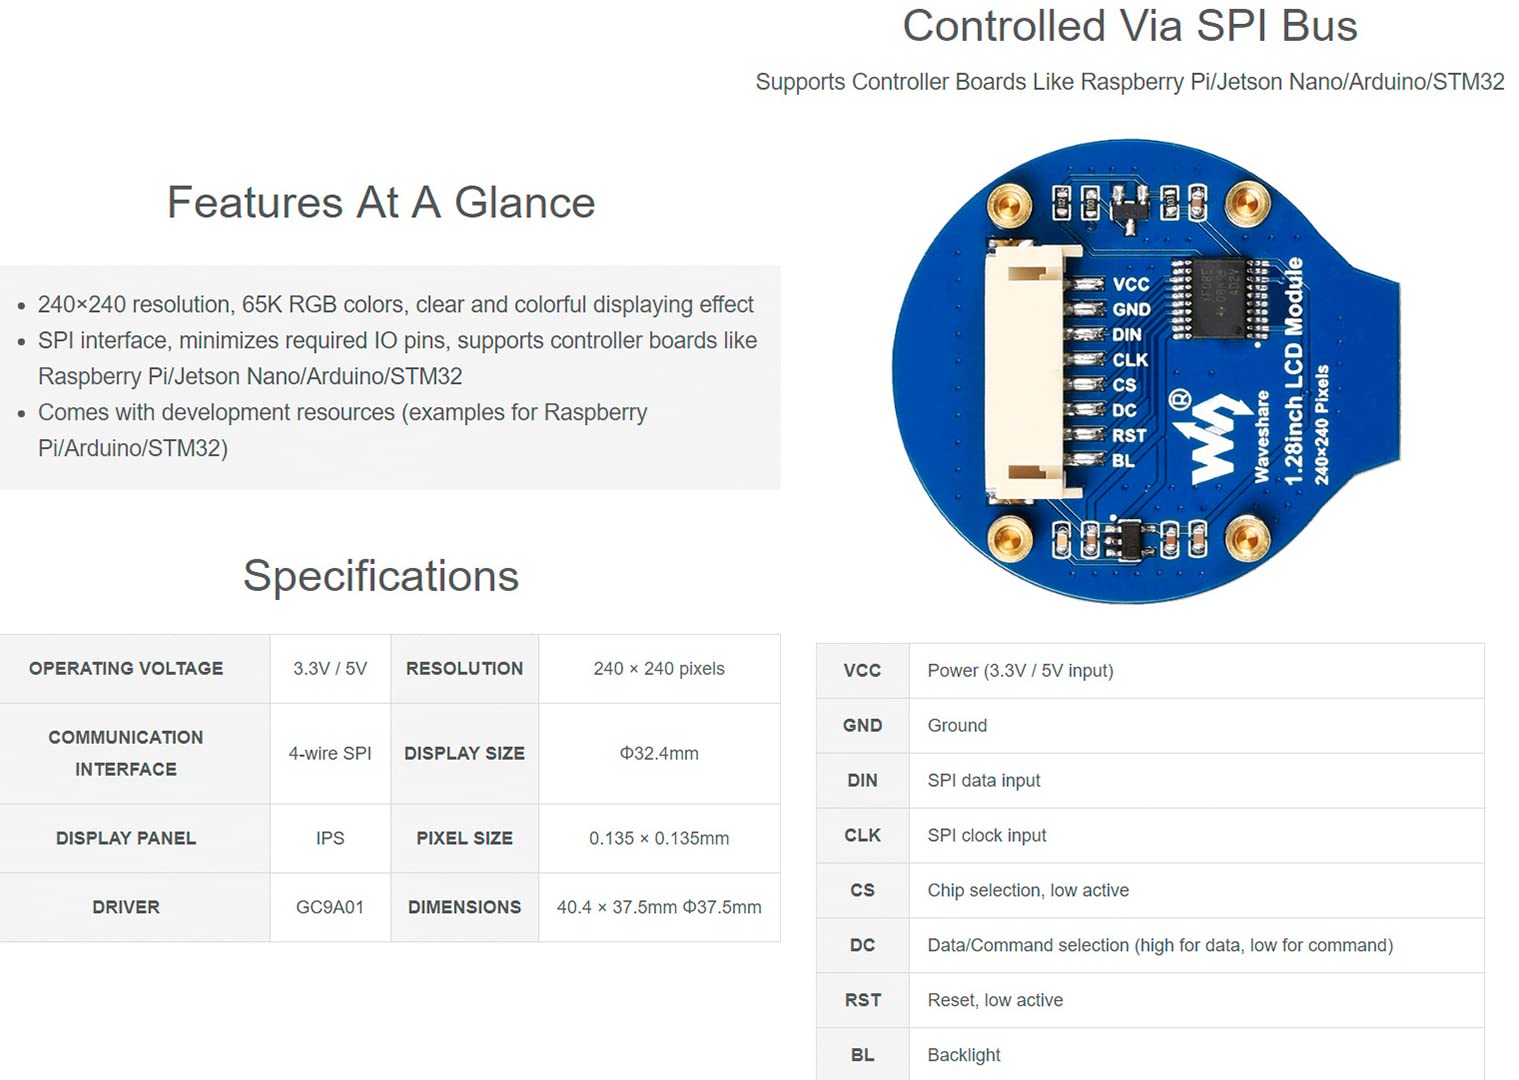This screenshot has width=1519, height=1080.
Task: Click the white connector socket on the PCB
Action: (x=1032, y=370)
